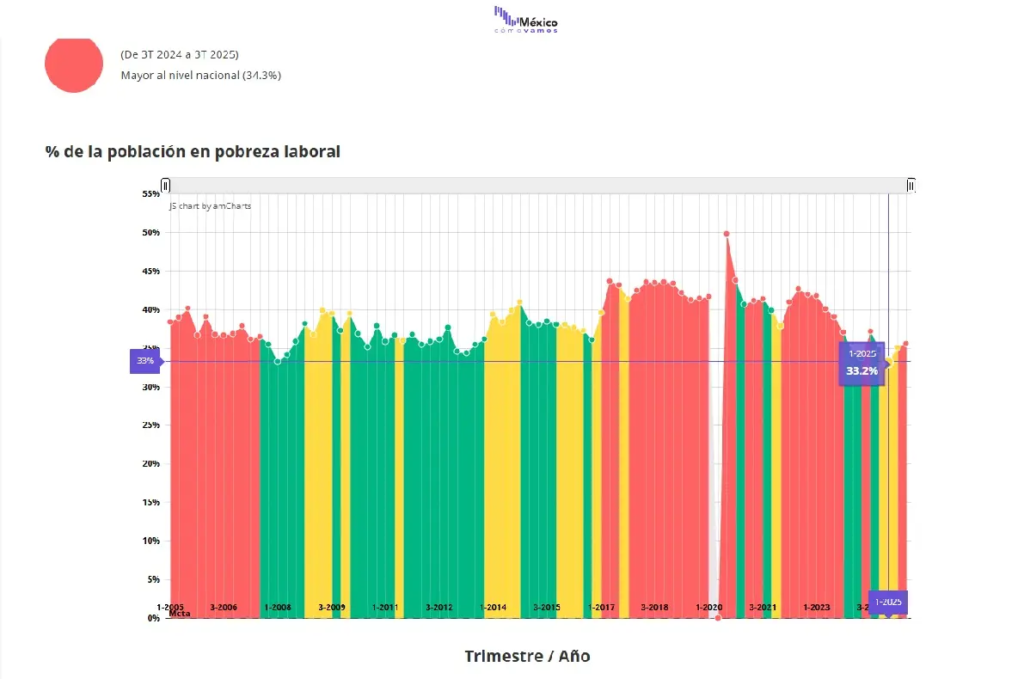Click the Trimestre / Año axis title
The width and height of the screenshot is (1024, 679).
527,656
